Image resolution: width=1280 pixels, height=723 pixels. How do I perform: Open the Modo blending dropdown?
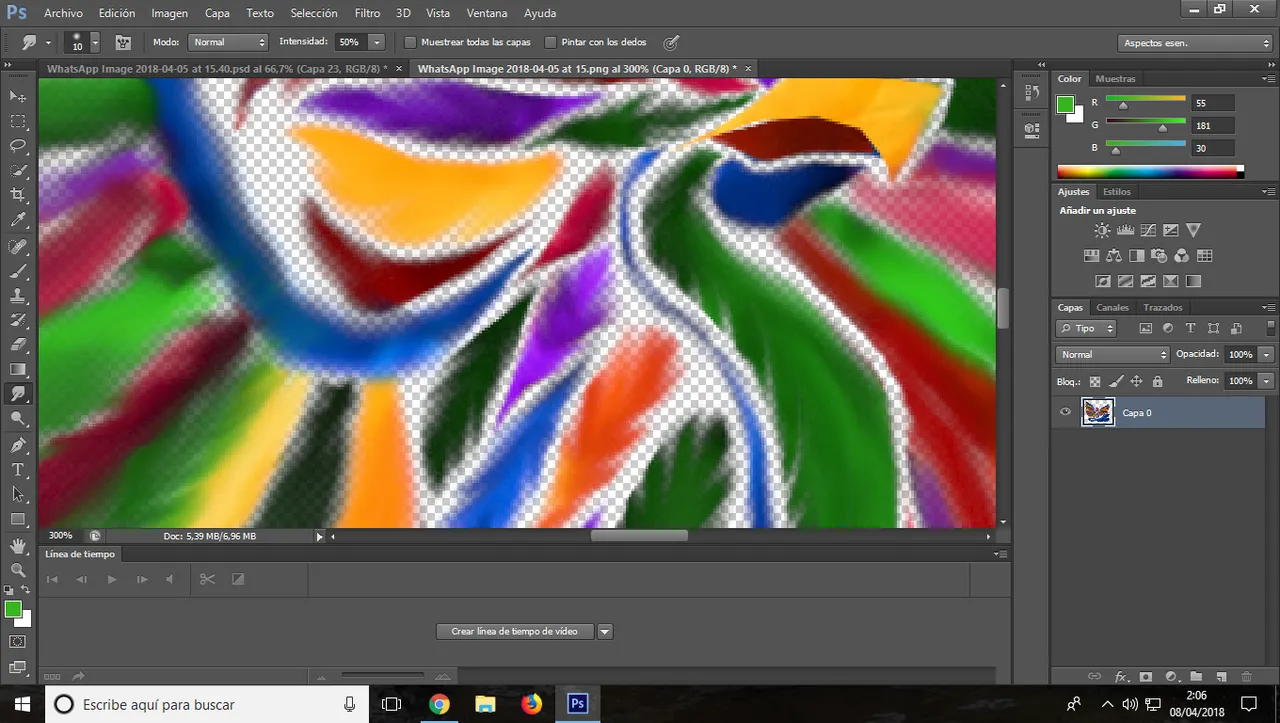click(x=229, y=43)
